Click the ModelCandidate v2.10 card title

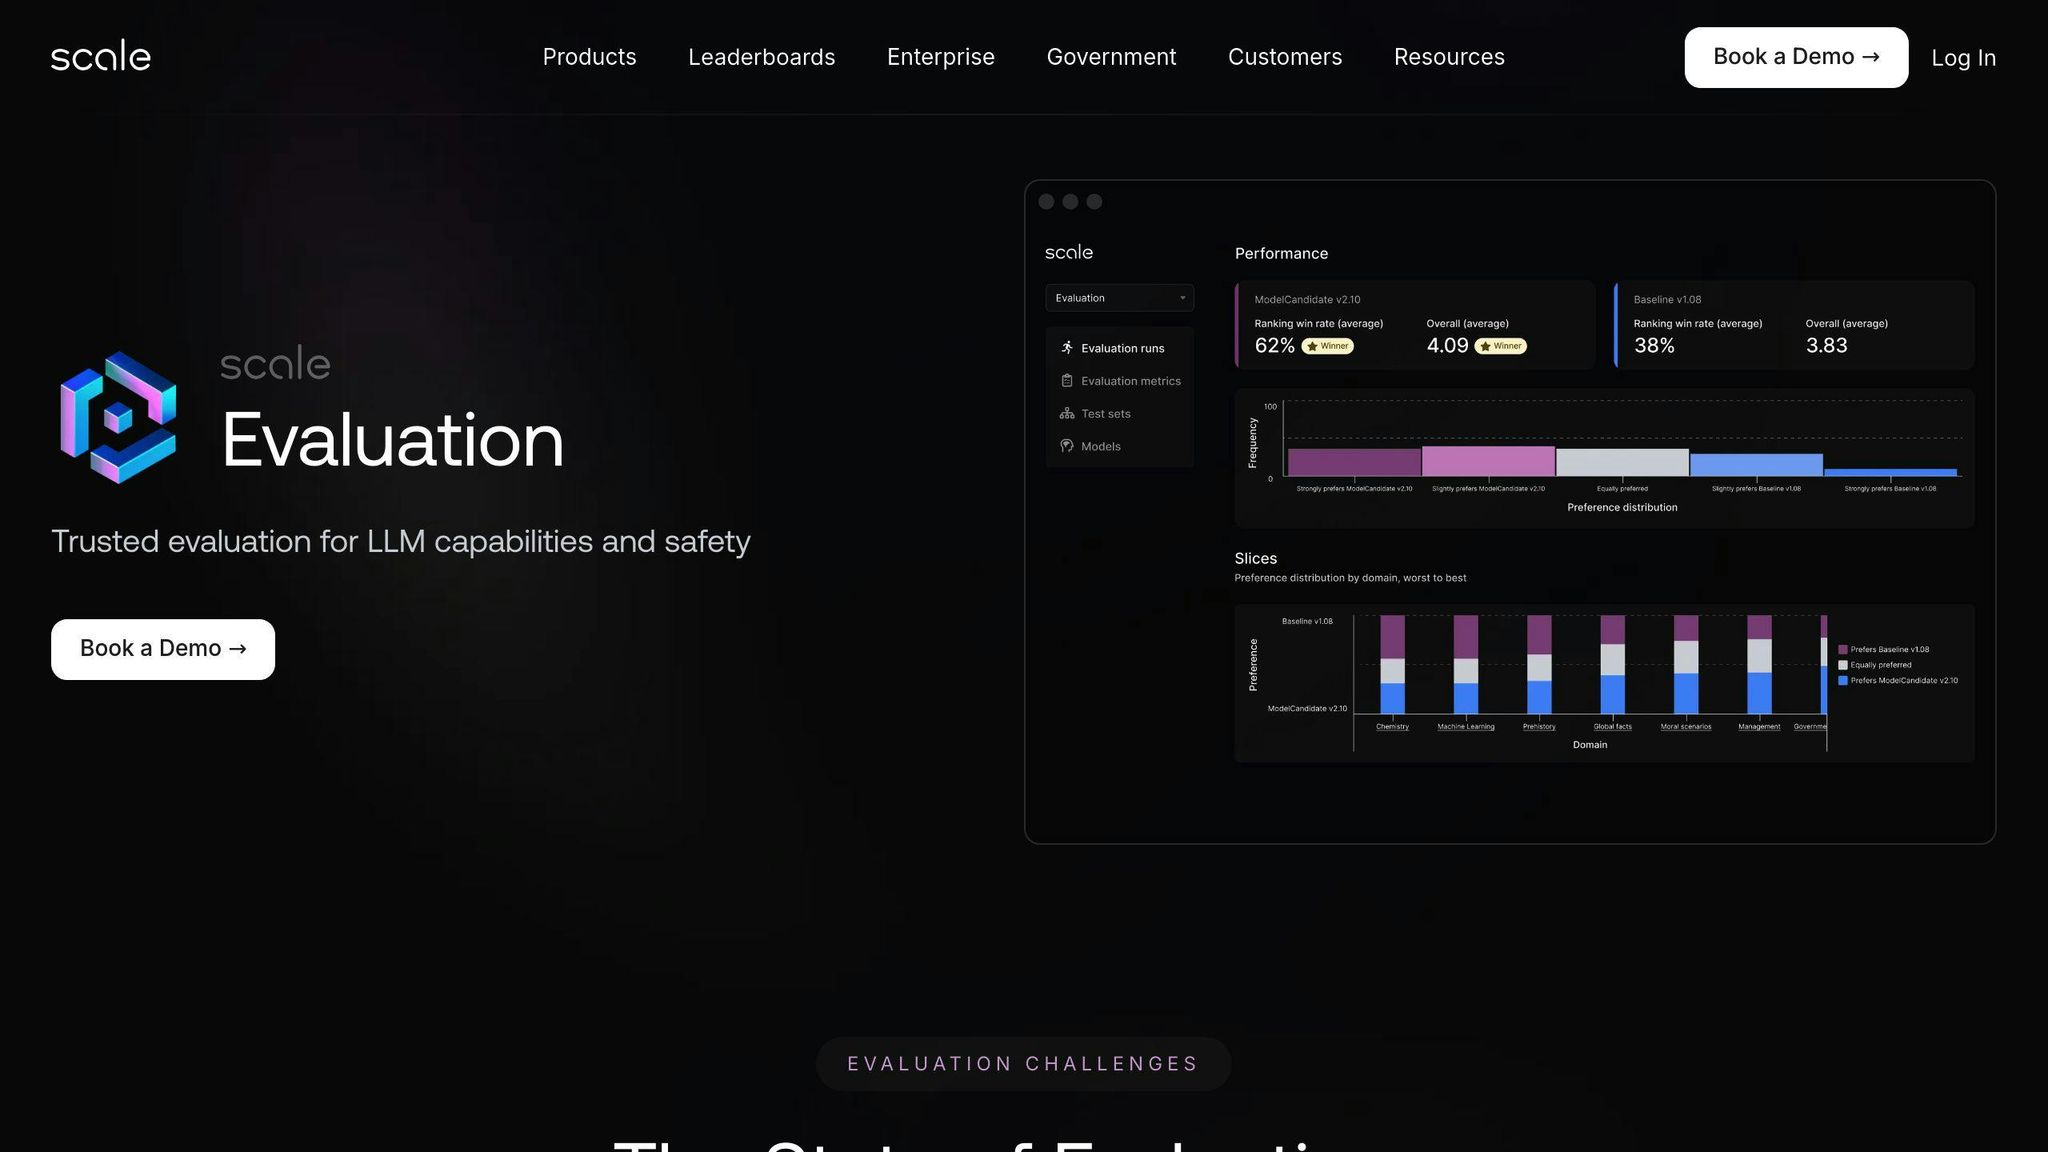click(x=1307, y=300)
